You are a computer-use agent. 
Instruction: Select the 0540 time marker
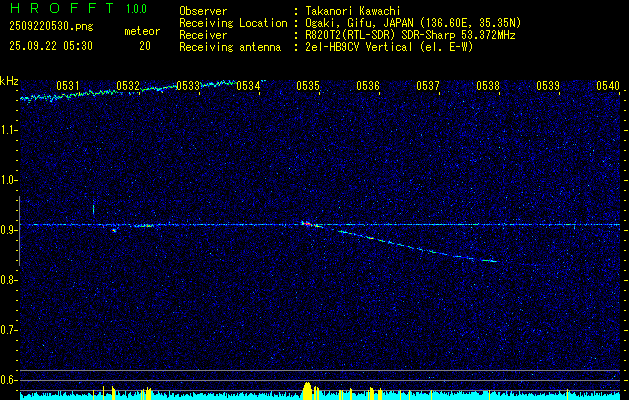click(608, 86)
